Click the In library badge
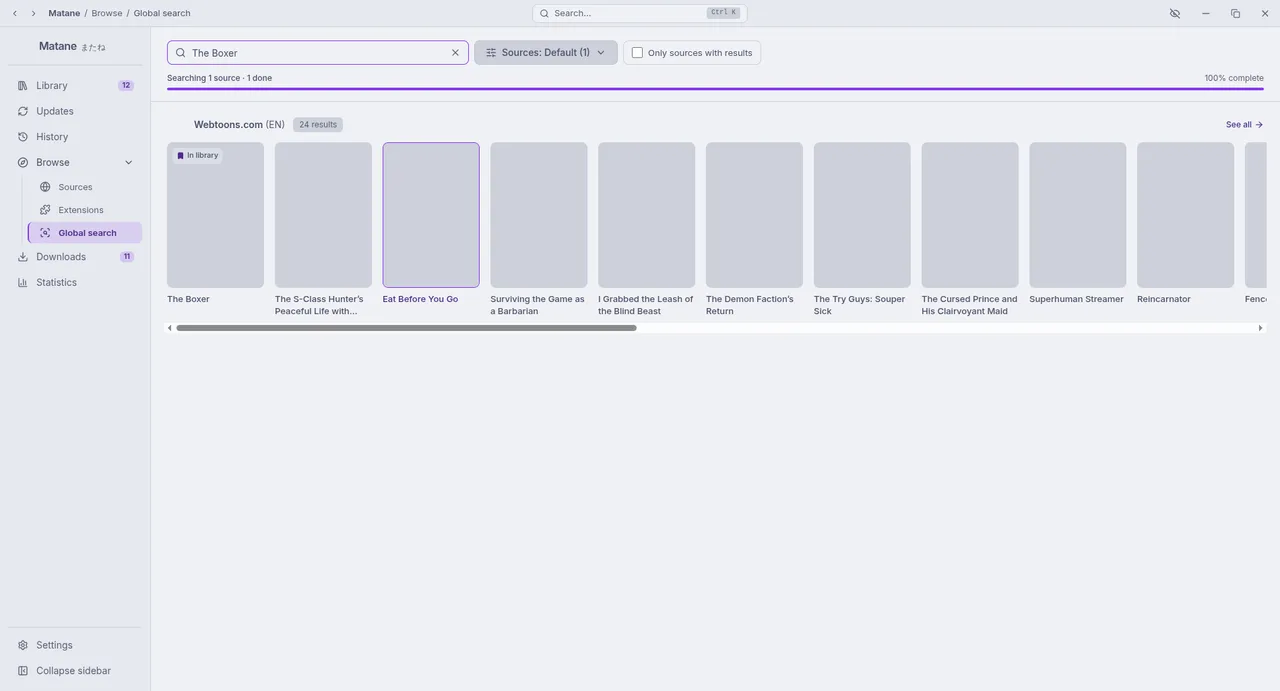Viewport: 1280px width, 691px height. click(197, 155)
